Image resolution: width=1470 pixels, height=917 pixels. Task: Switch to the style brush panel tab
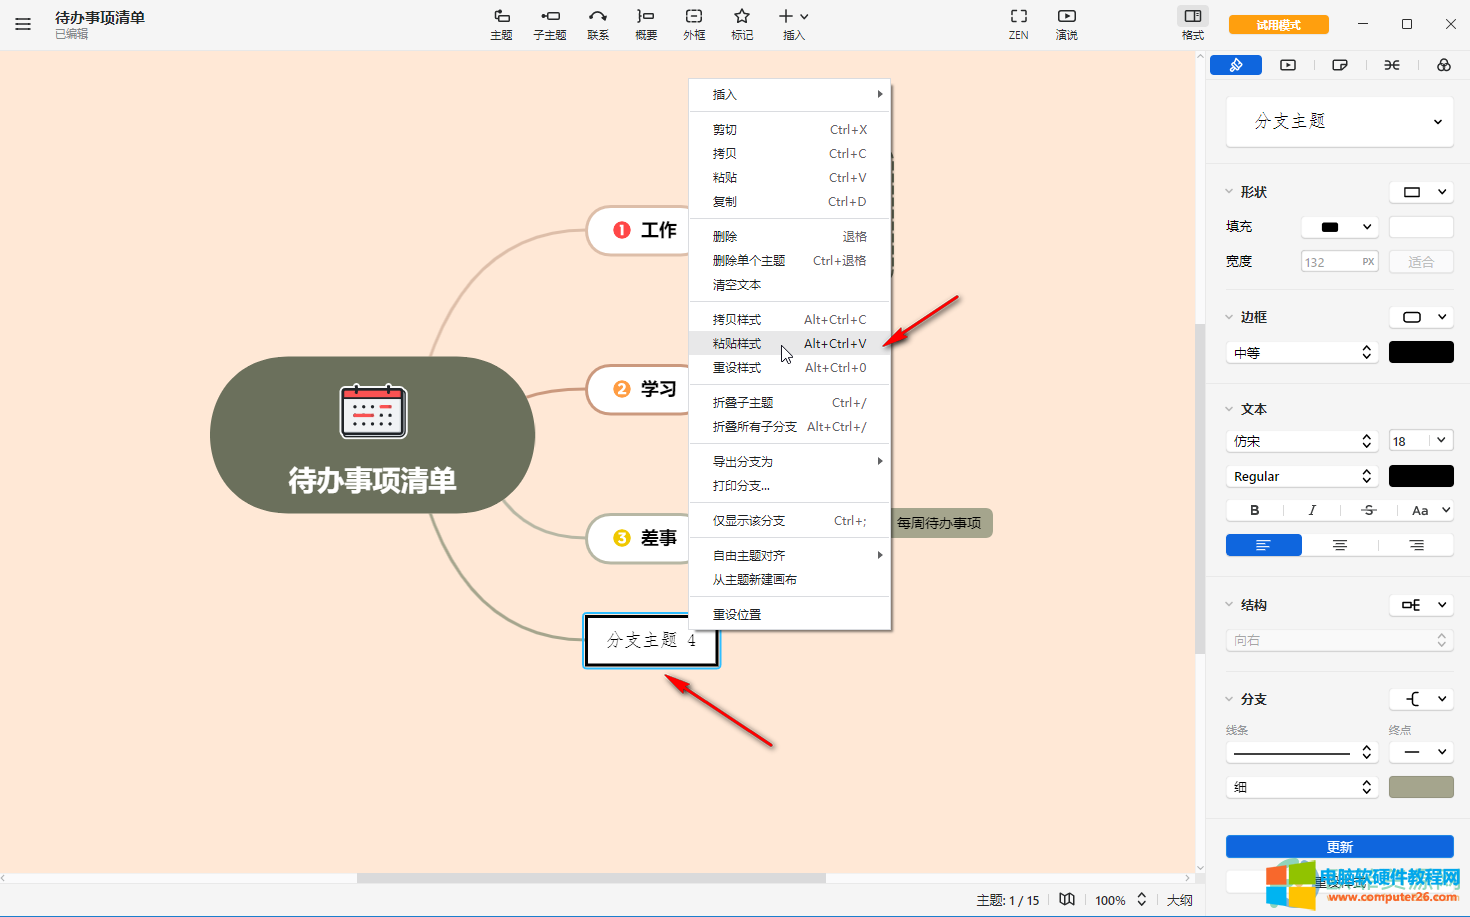(x=1236, y=65)
